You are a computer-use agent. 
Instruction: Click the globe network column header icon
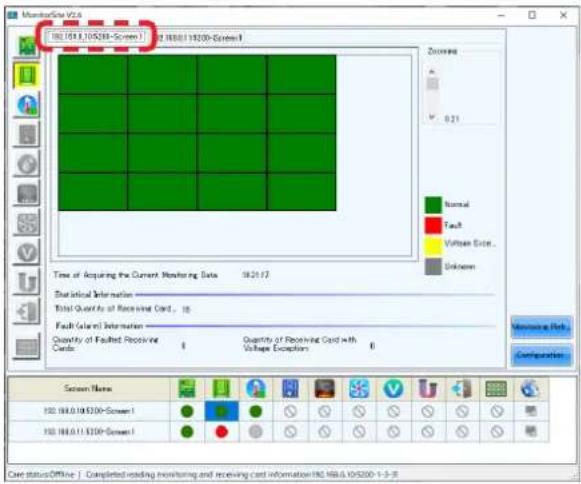[530, 388]
